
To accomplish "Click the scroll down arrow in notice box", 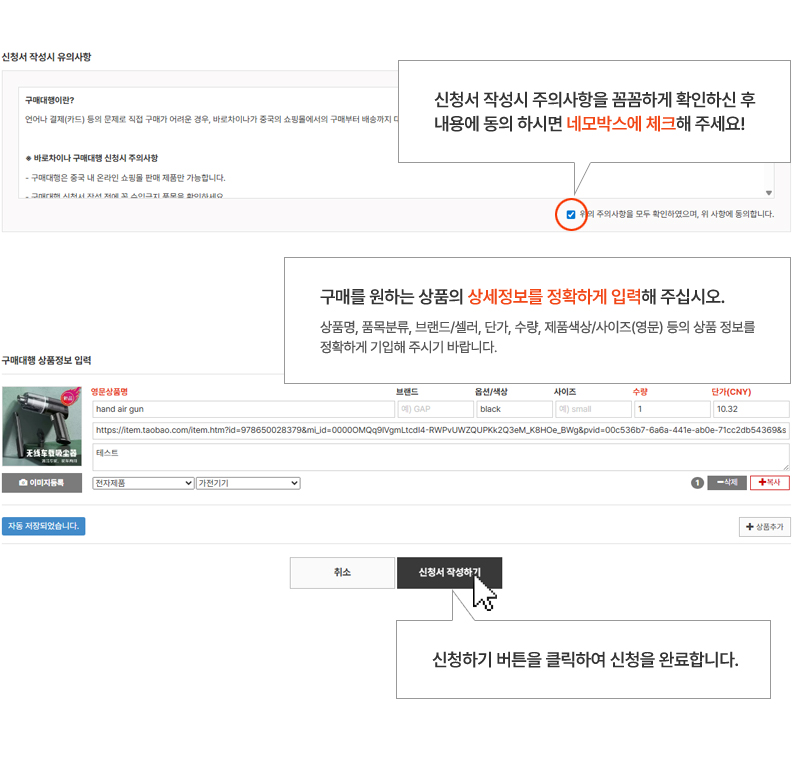I will coord(768,193).
